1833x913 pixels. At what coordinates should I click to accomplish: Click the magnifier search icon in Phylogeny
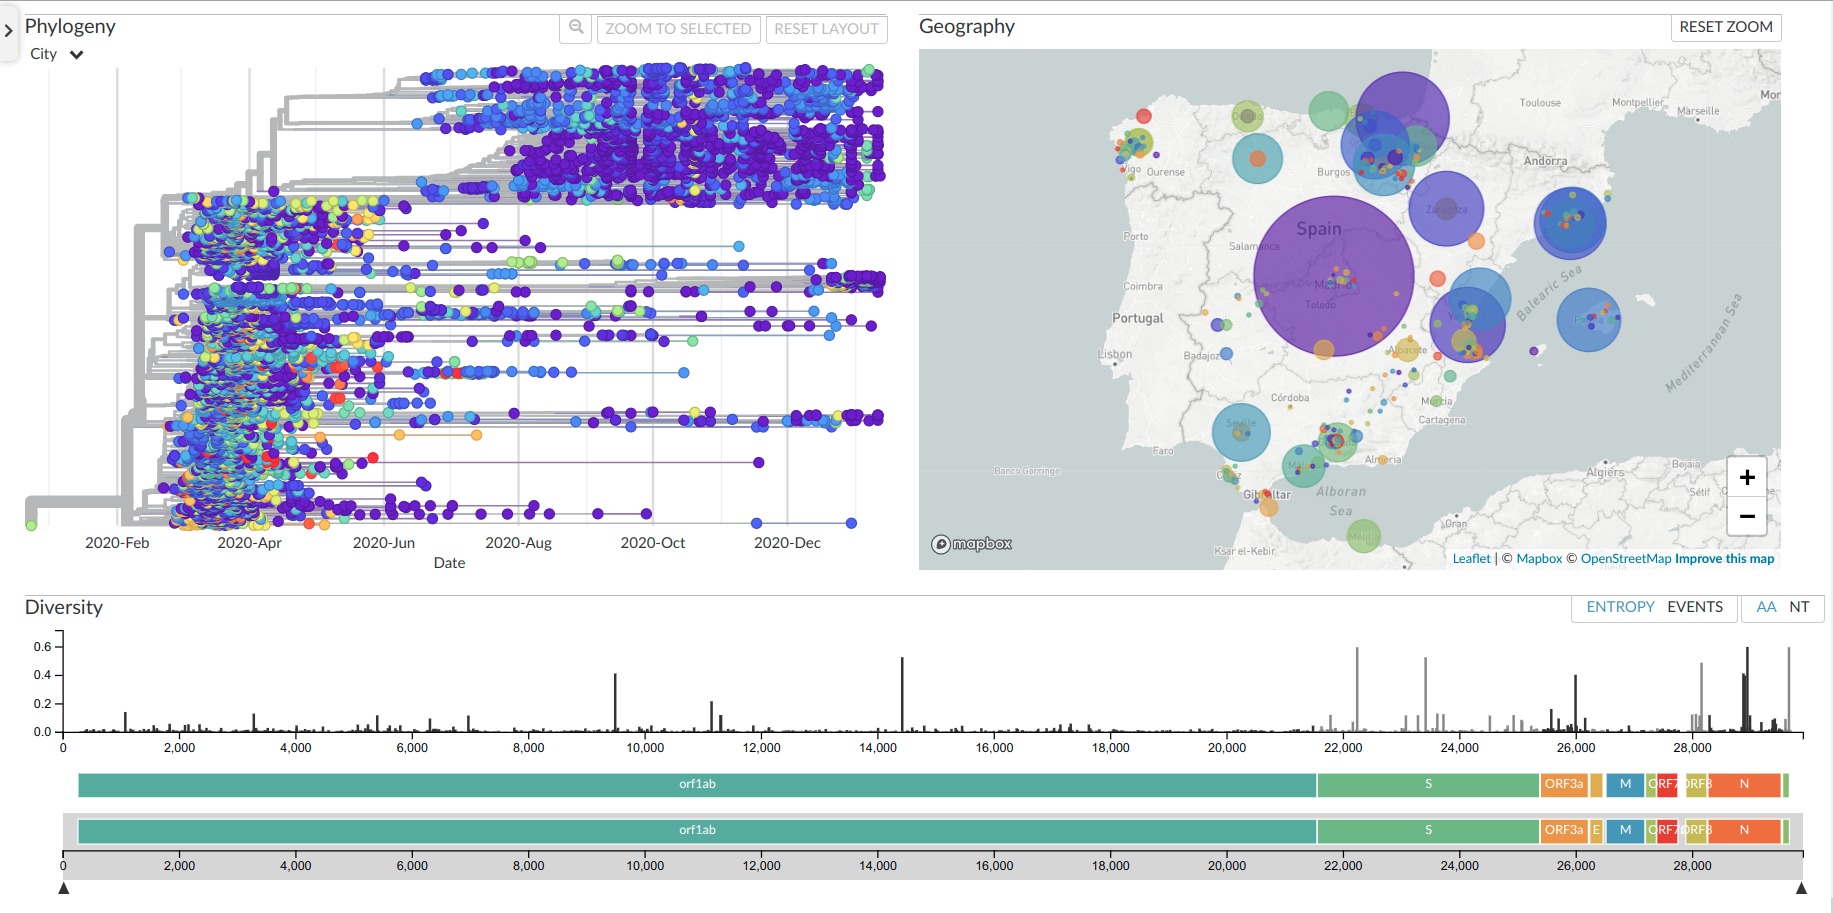pyautogui.click(x=576, y=28)
